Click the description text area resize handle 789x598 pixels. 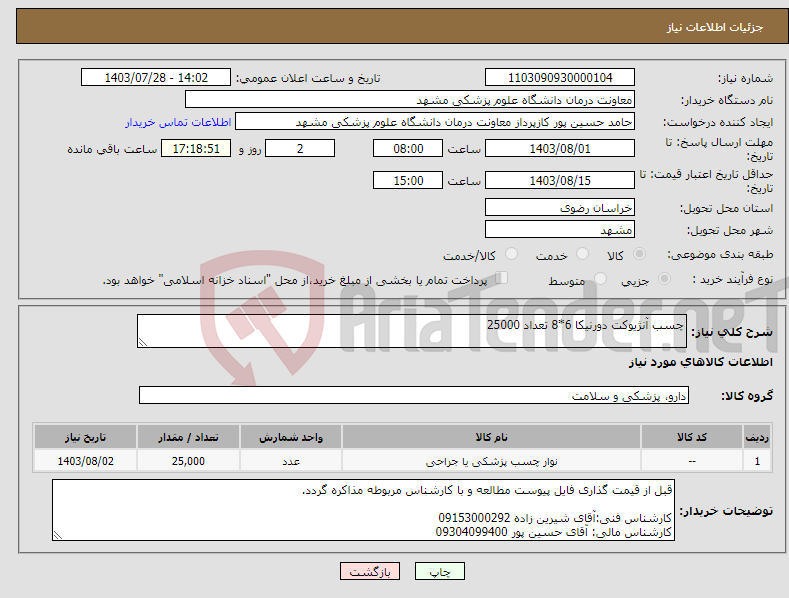tap(142, 343)
